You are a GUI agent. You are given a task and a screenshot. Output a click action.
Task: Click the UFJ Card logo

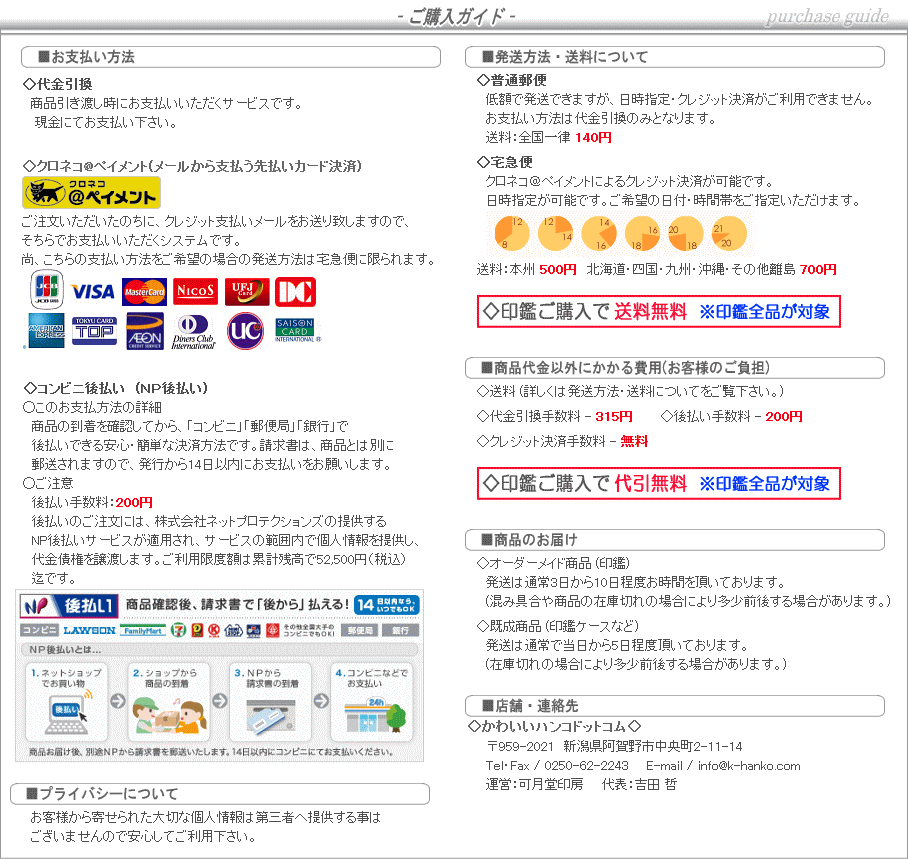click(246, 291)
